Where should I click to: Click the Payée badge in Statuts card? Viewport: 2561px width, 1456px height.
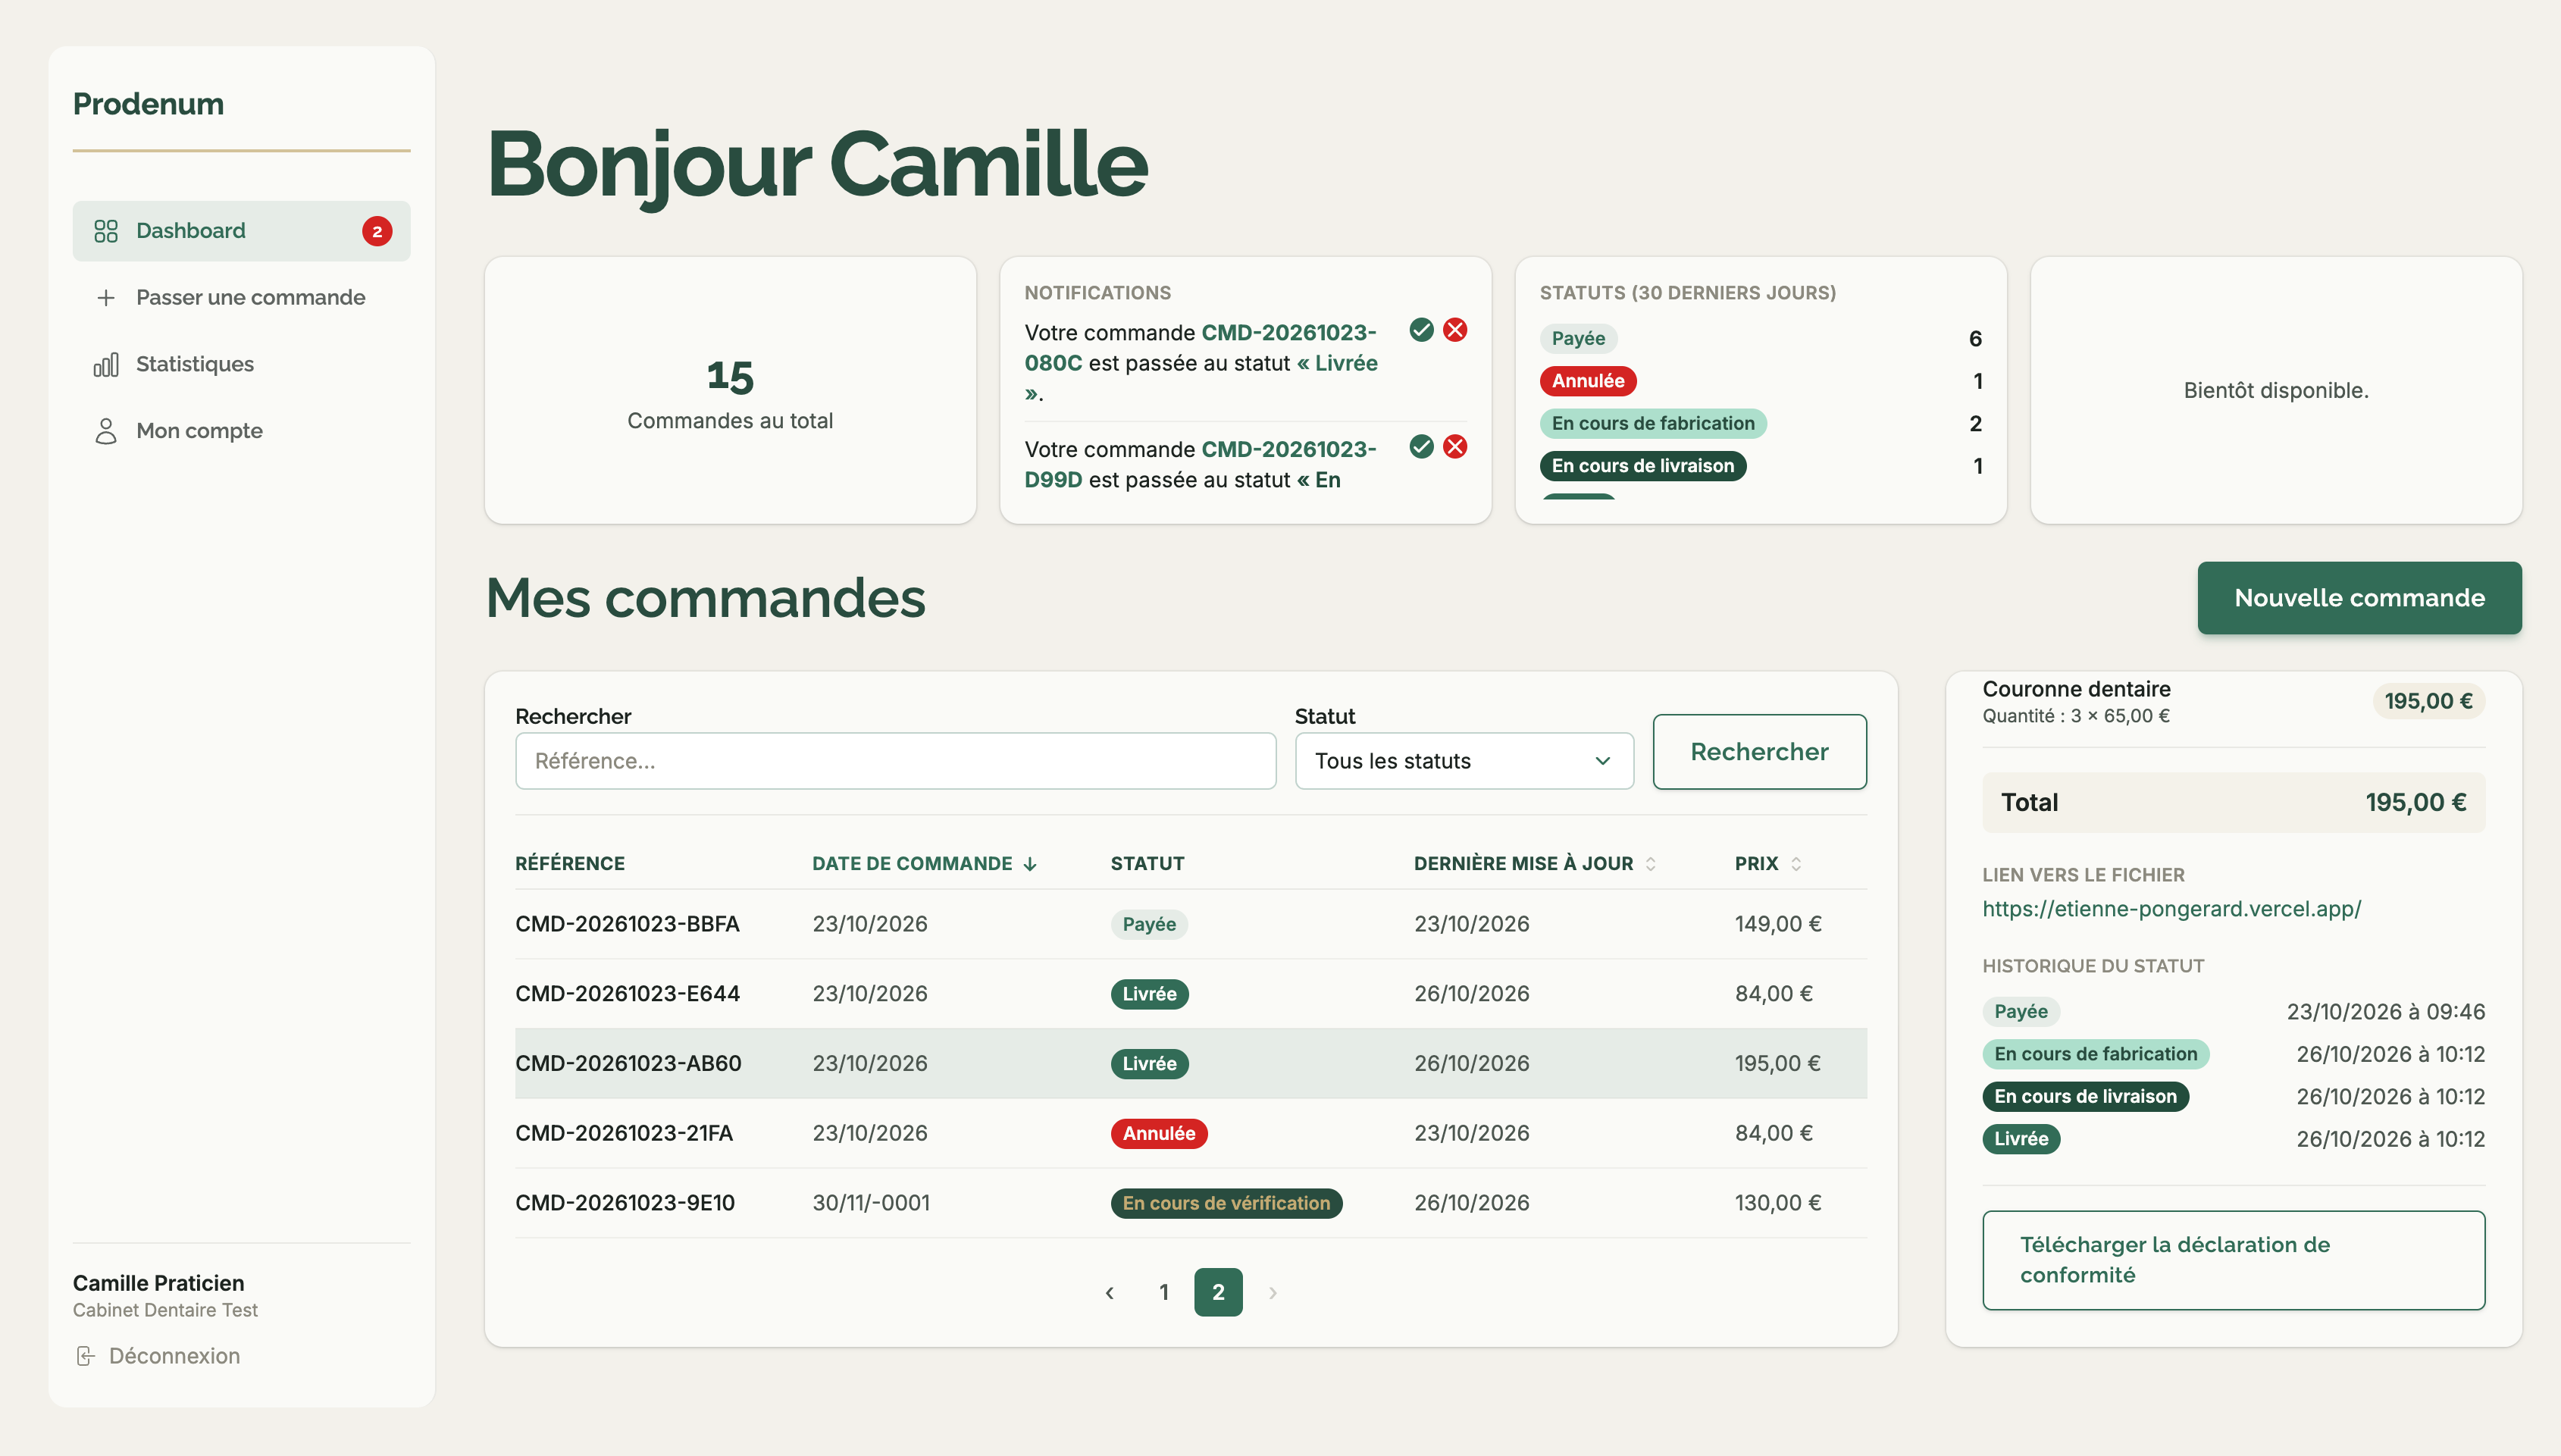point(1578,338)
